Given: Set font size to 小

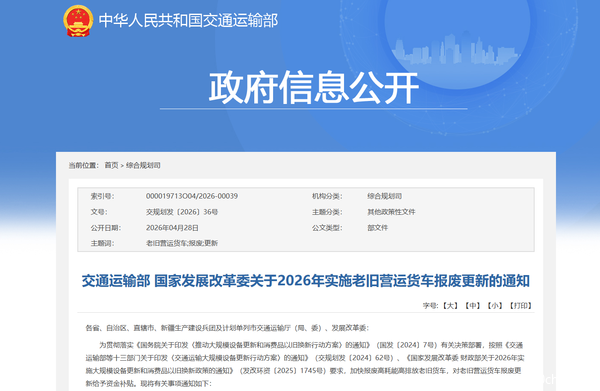Looking at the screenshot, I should [495, 306].
